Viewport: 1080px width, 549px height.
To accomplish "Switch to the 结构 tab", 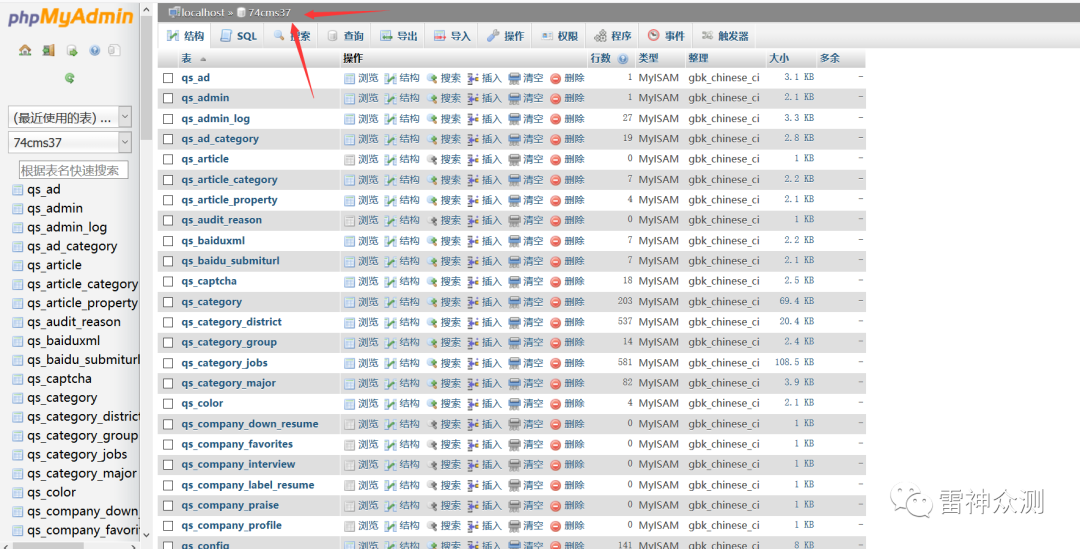I will point(186,36).
